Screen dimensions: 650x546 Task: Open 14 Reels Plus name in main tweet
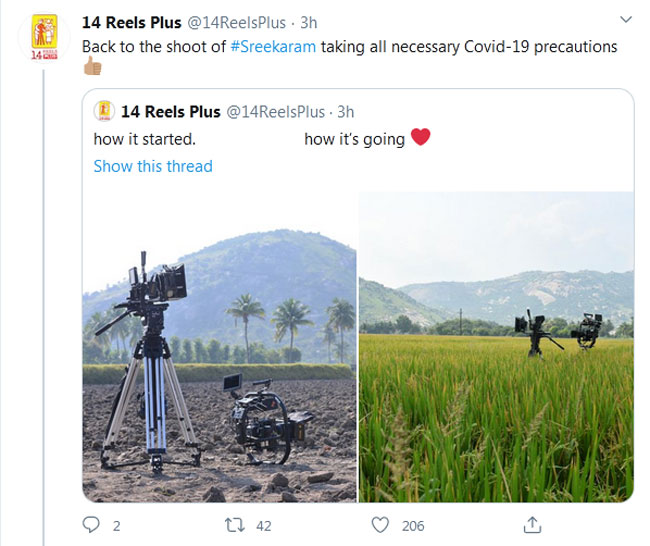(131, 22)
